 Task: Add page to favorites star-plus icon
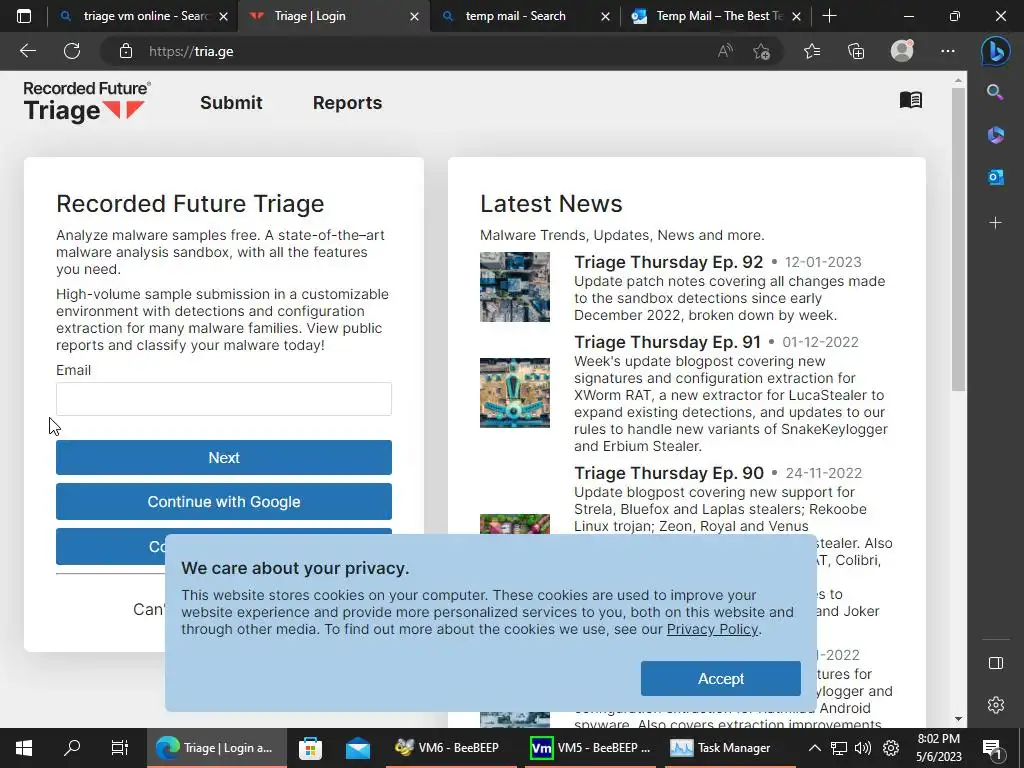761,51
